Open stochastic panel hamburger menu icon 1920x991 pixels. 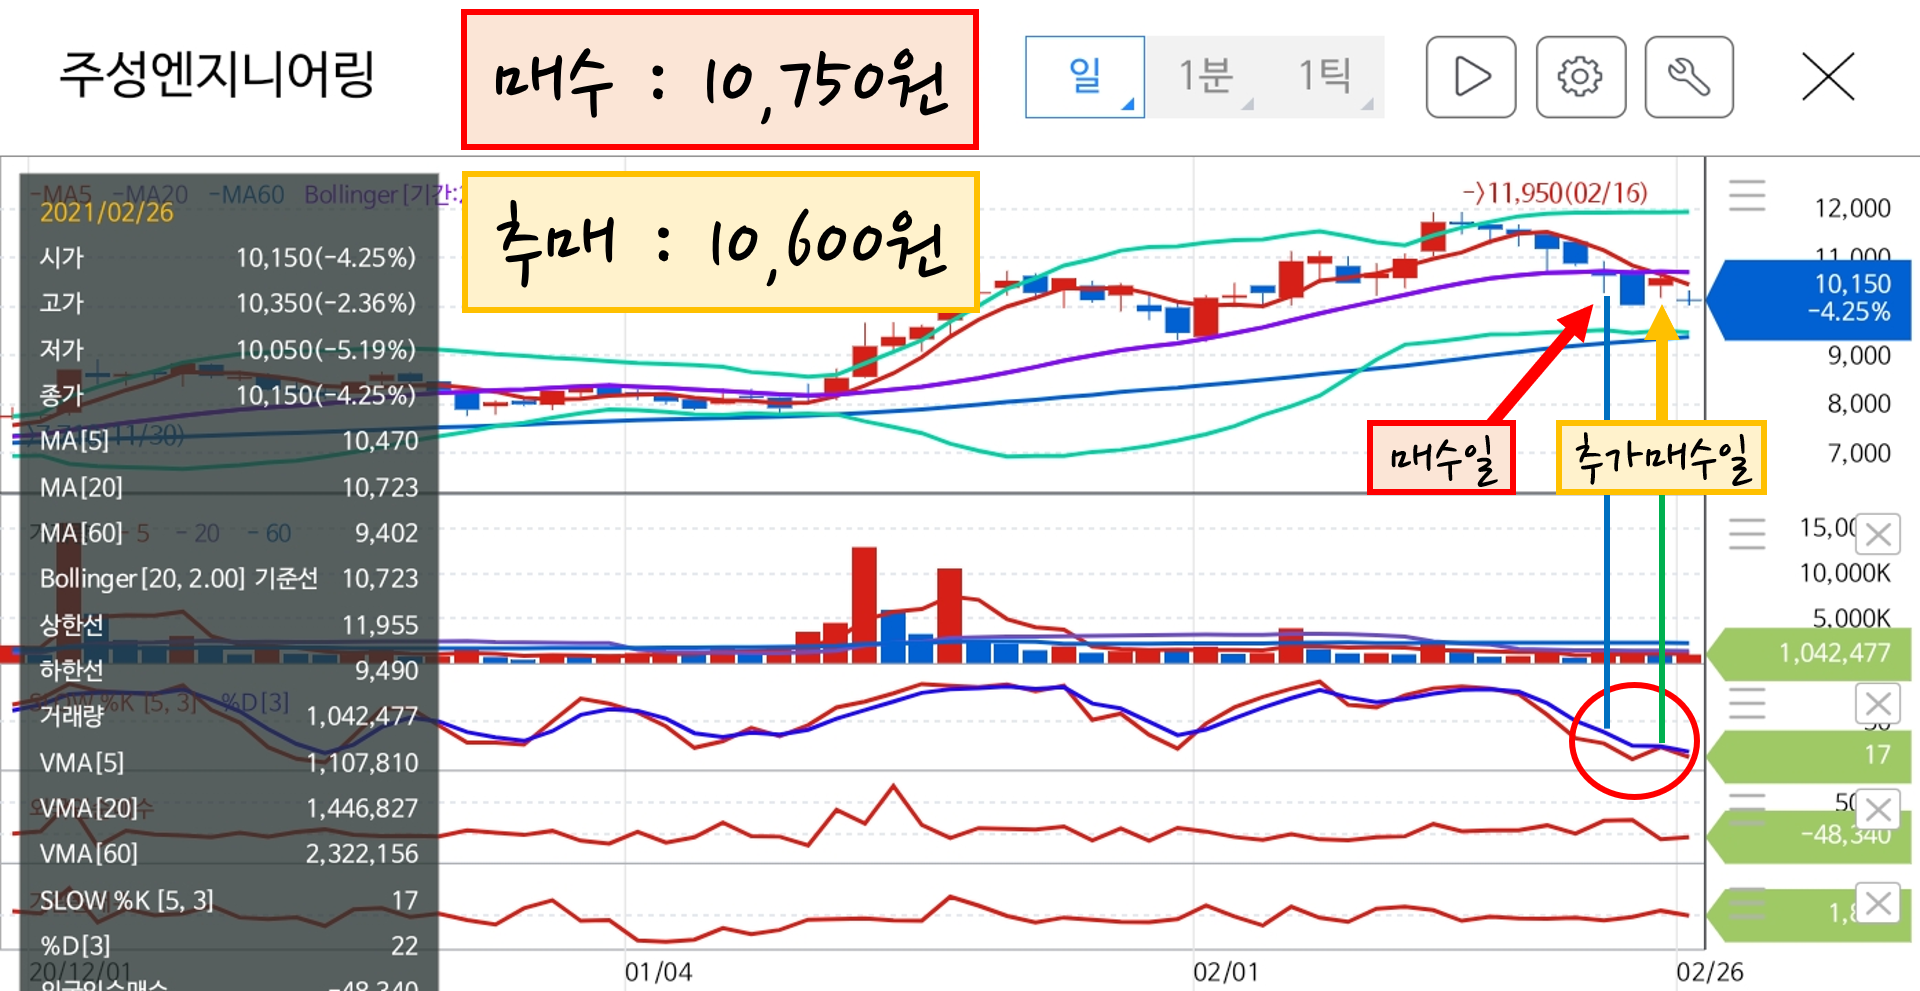click(x=1747, y=703)
